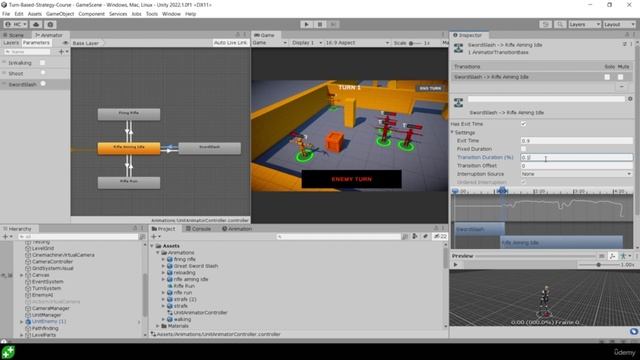The image size is (640, 360).
Task: Click the Project panel lock icon
Action: [436, 229]
